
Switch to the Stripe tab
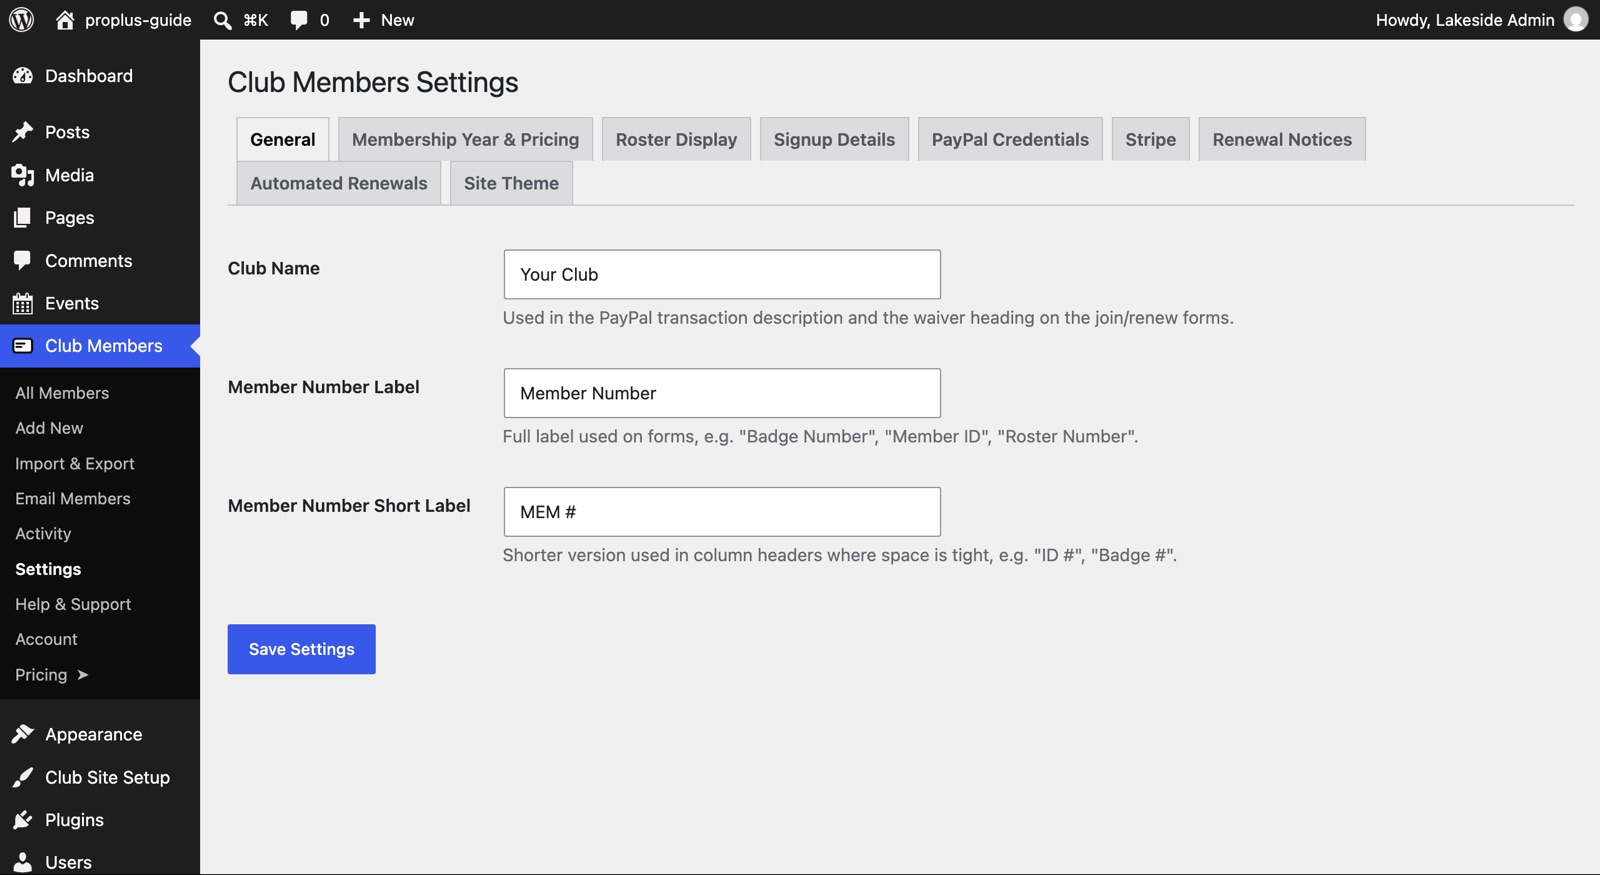point(1150,139)
